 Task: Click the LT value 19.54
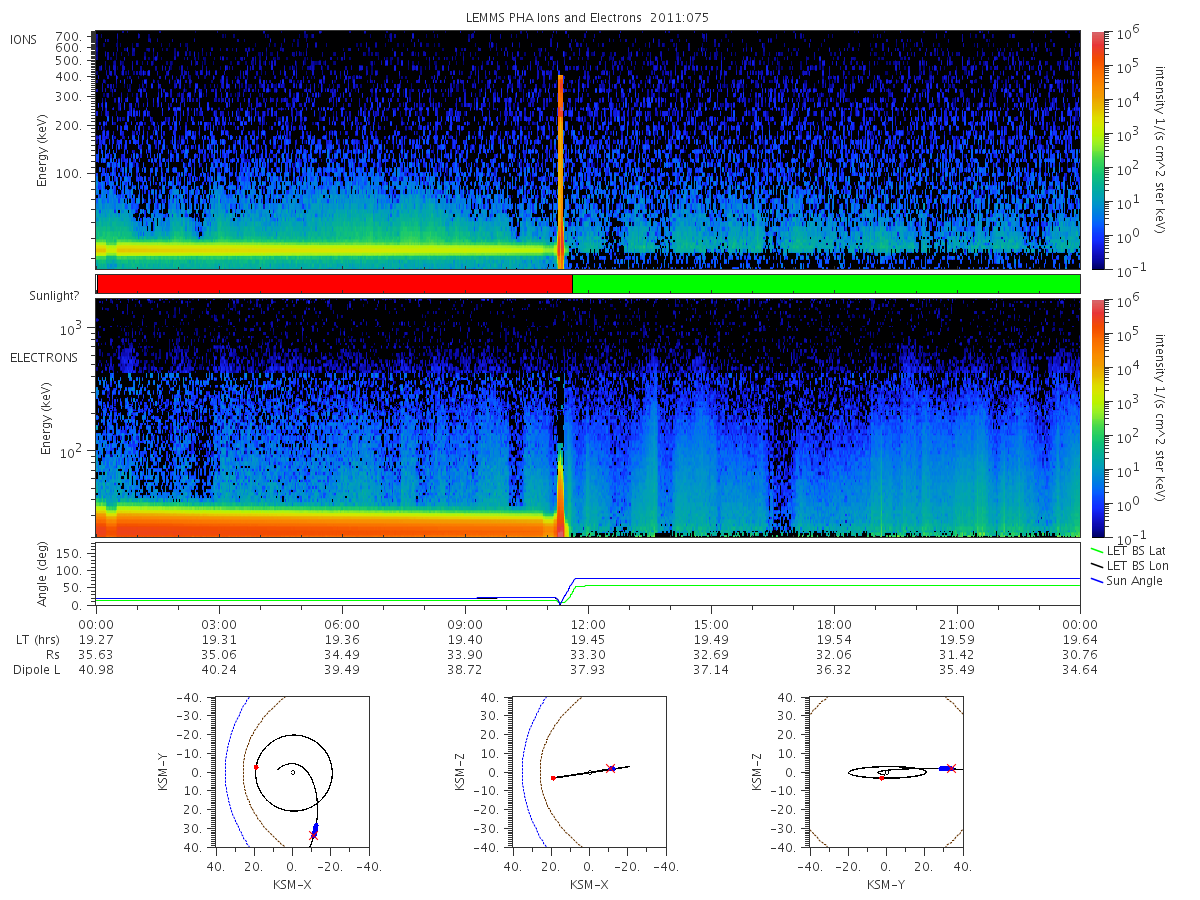834,640
